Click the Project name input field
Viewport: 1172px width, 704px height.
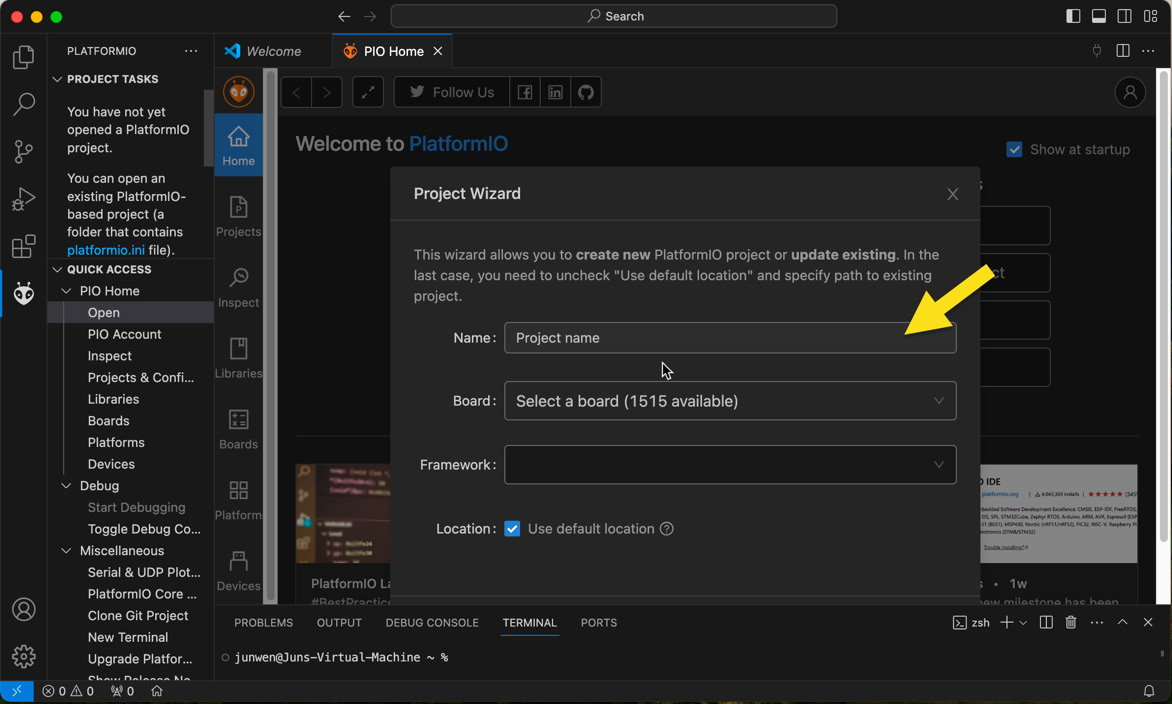pyautogui.click(x=730, y=338)
